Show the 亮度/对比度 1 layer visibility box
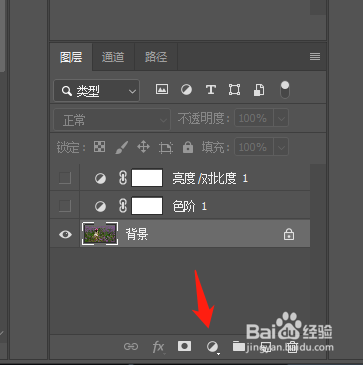 65,178
